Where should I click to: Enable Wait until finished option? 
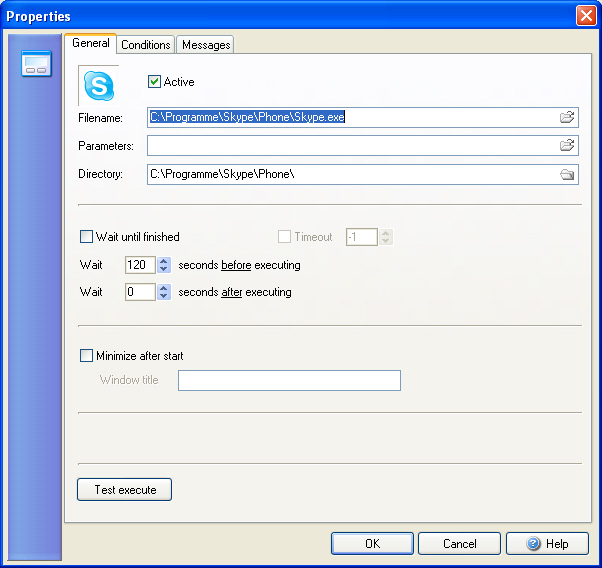86,237
